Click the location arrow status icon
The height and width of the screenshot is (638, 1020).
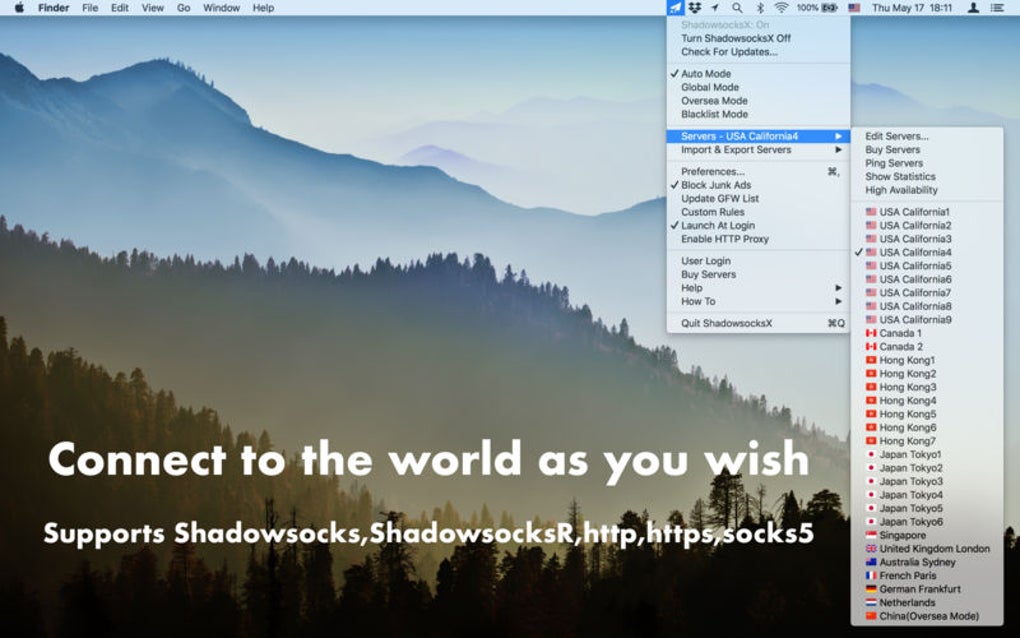click(x=715, y=8)
